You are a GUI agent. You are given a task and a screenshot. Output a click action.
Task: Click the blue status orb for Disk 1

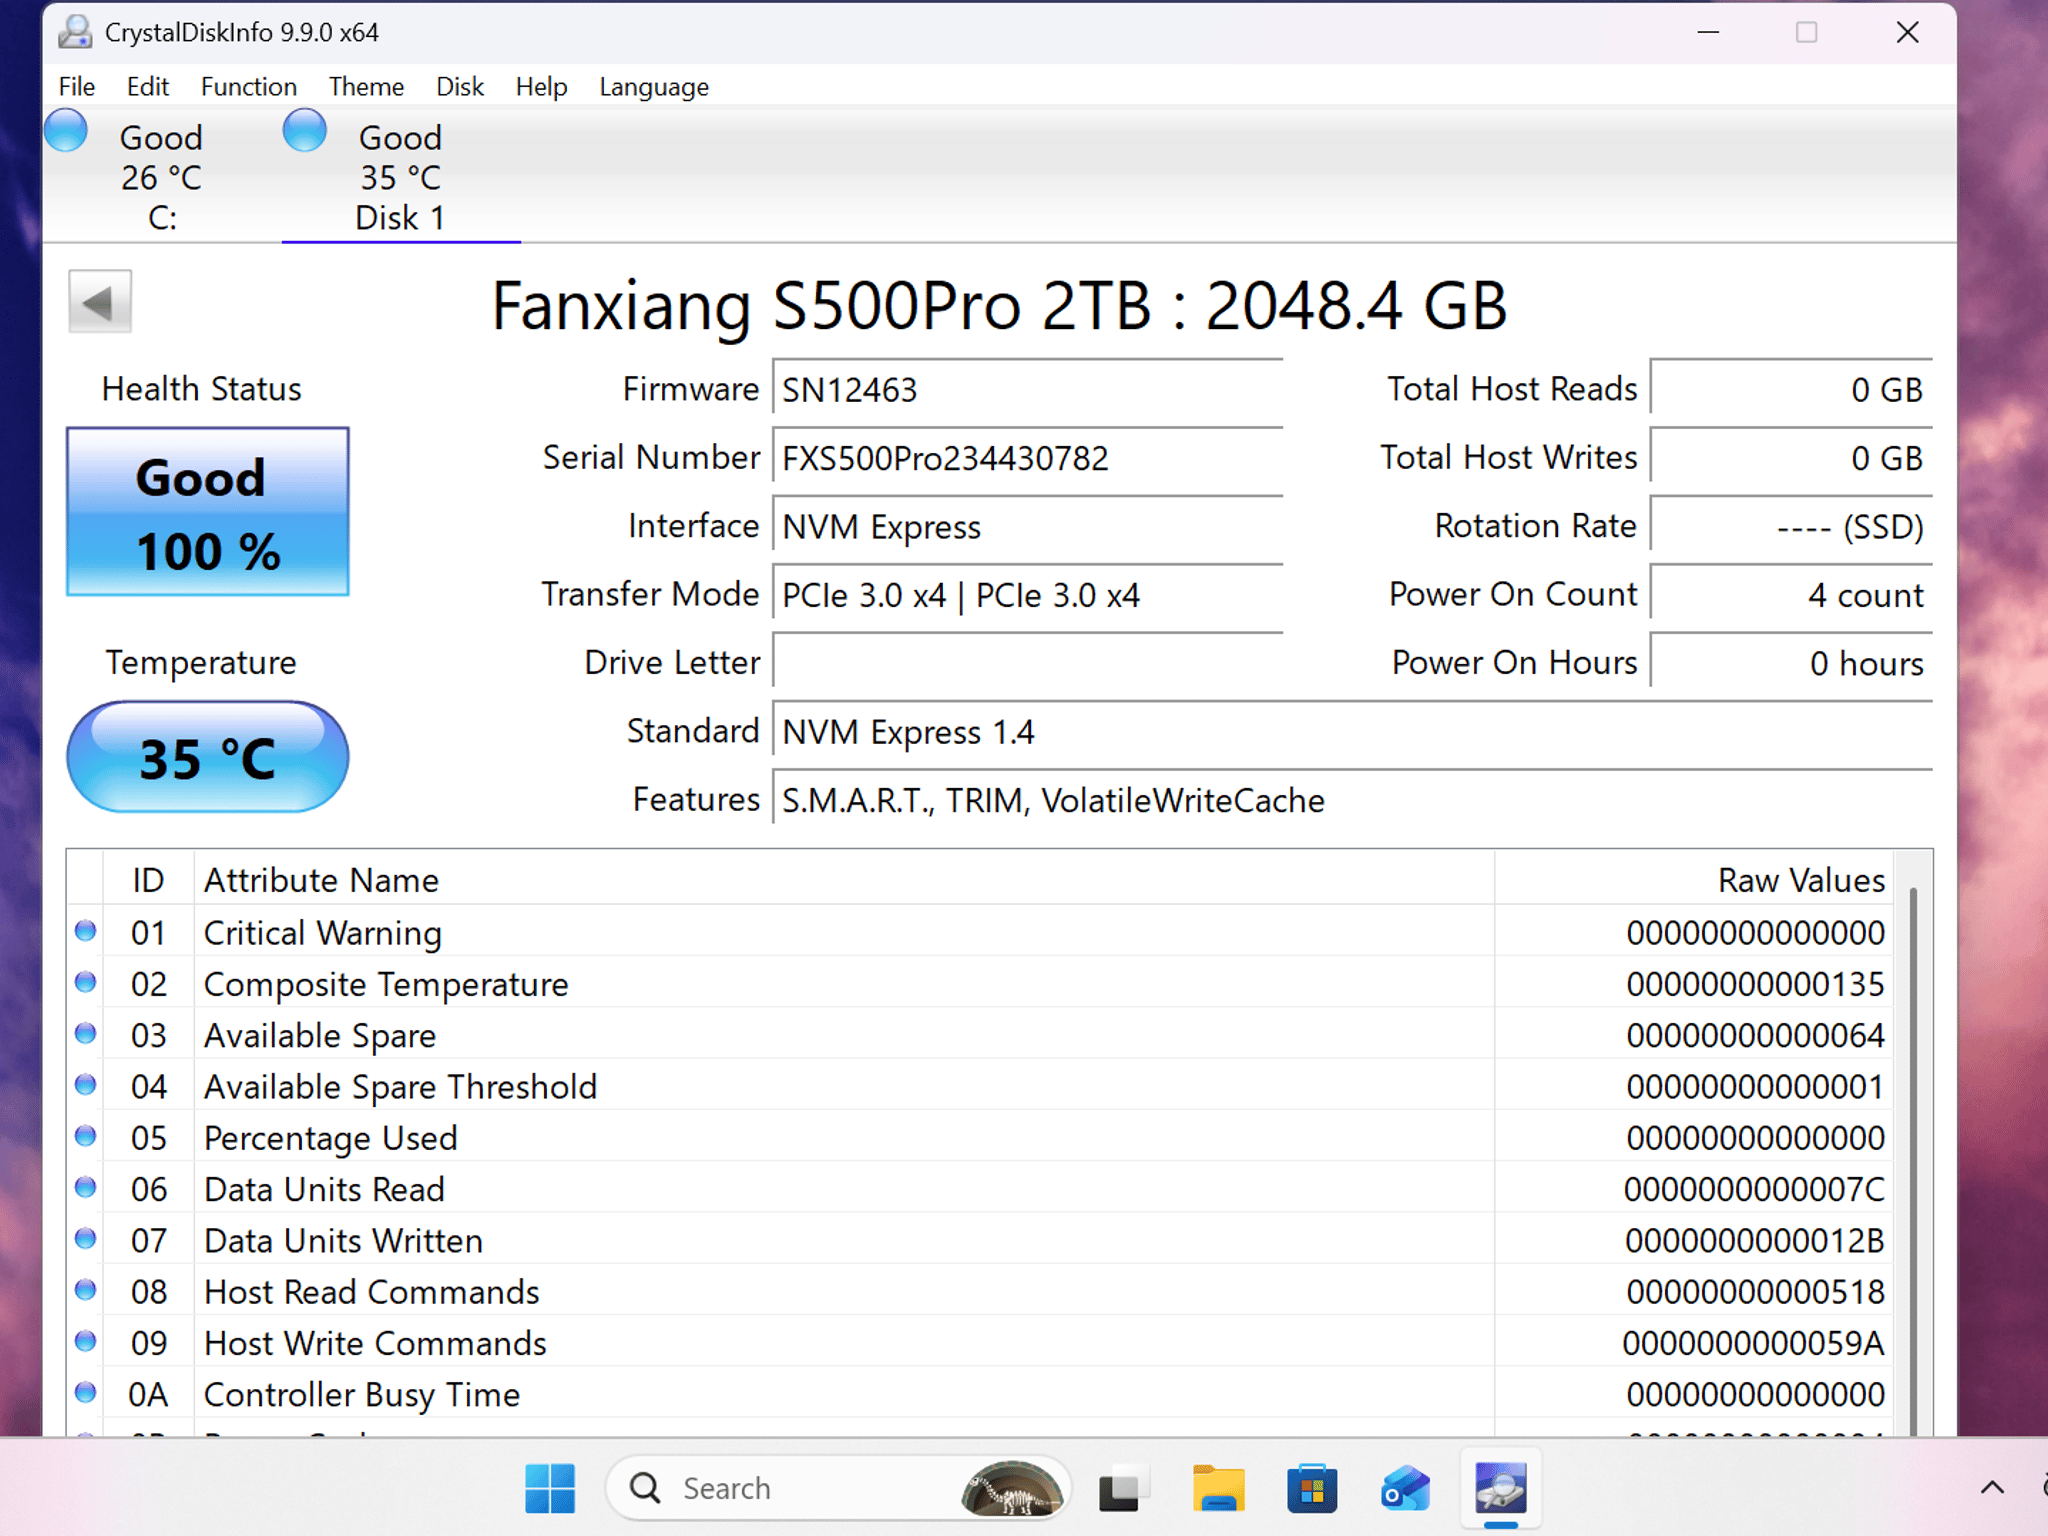pos(305,131)
